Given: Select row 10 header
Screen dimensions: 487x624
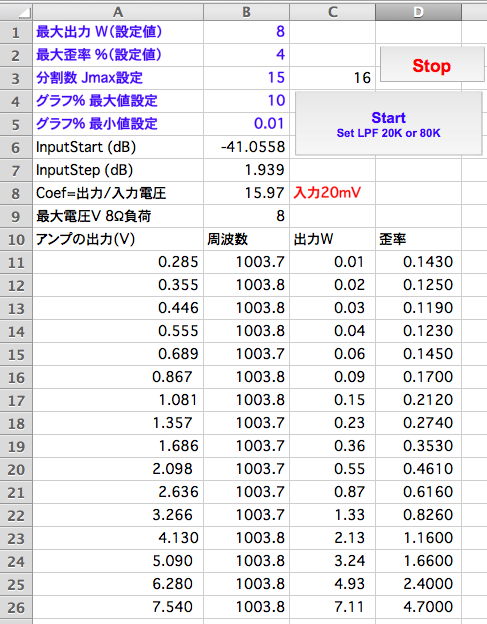Looking at the screenshot, I should point(16,240).
